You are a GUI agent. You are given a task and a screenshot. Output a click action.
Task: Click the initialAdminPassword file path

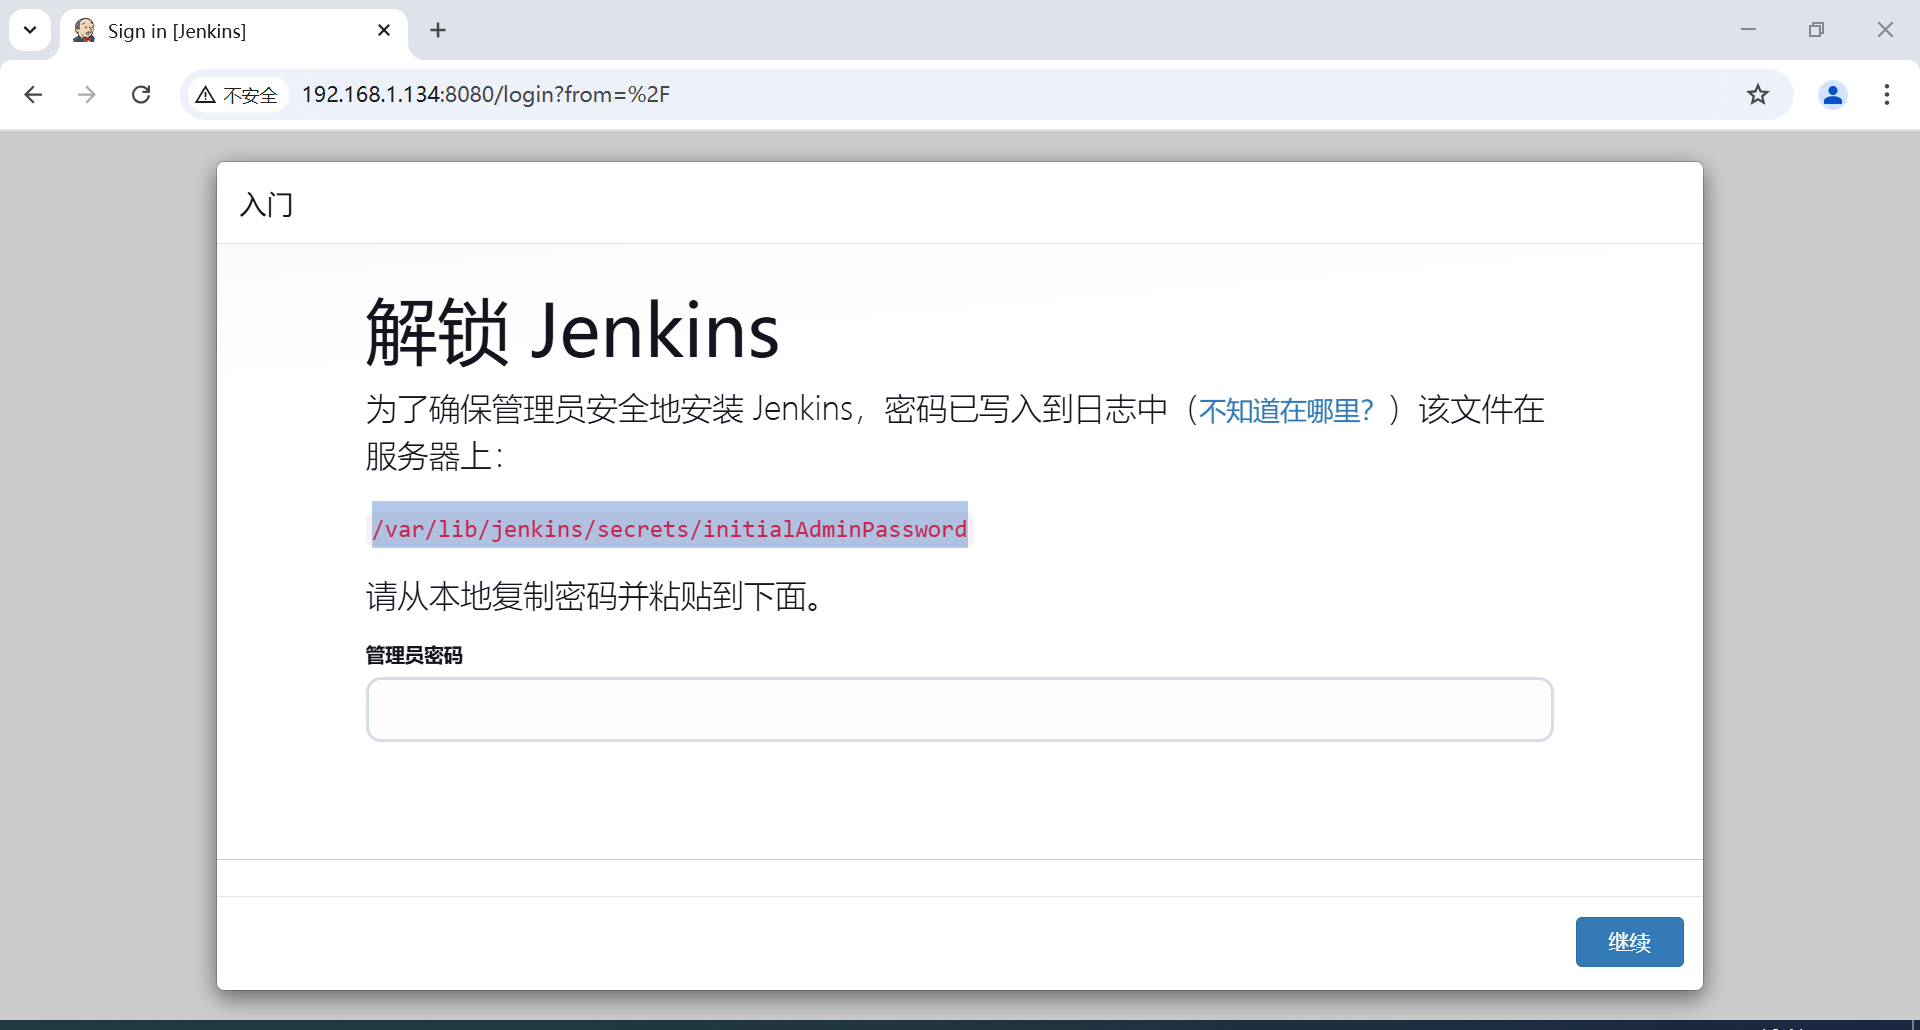670,528
